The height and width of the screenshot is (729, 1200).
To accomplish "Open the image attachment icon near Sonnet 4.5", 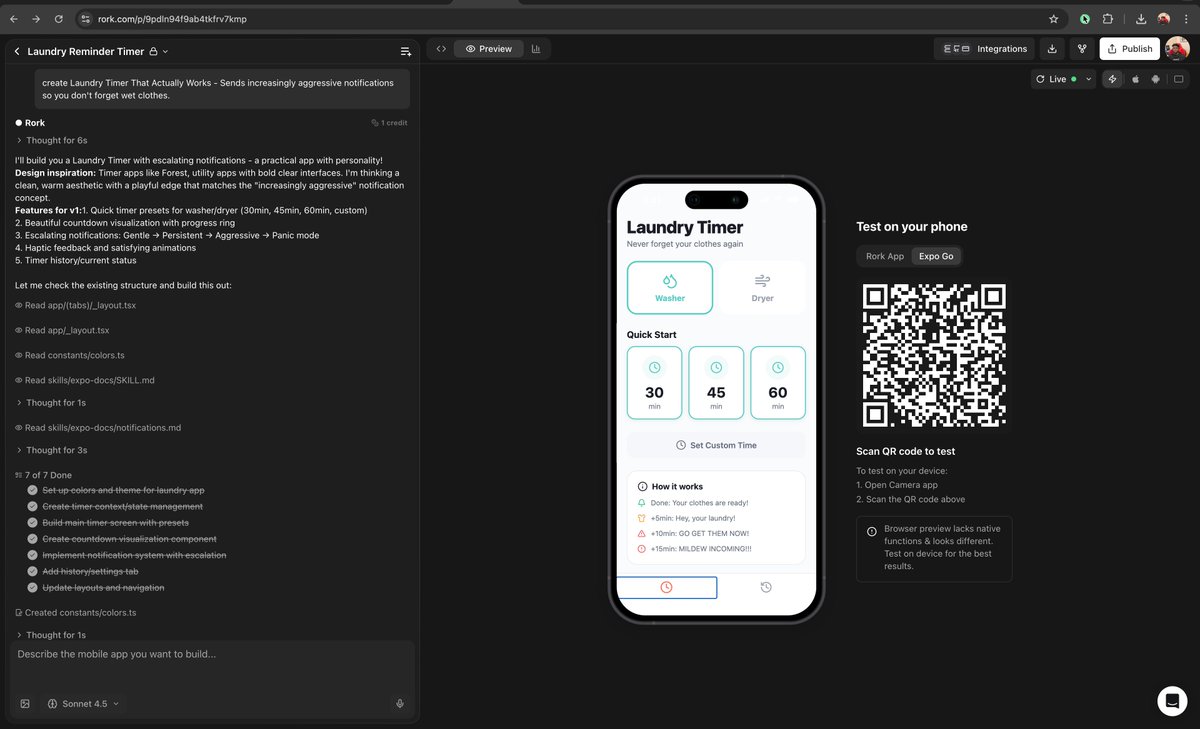I will [x=25, y=703].
